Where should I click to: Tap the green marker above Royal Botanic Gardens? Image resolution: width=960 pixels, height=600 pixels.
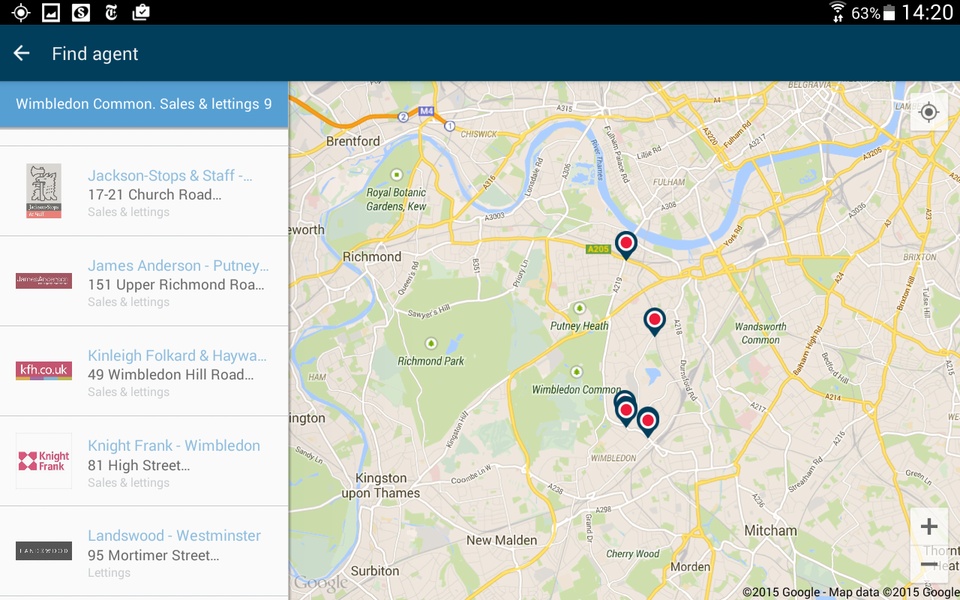pos(397,175)
